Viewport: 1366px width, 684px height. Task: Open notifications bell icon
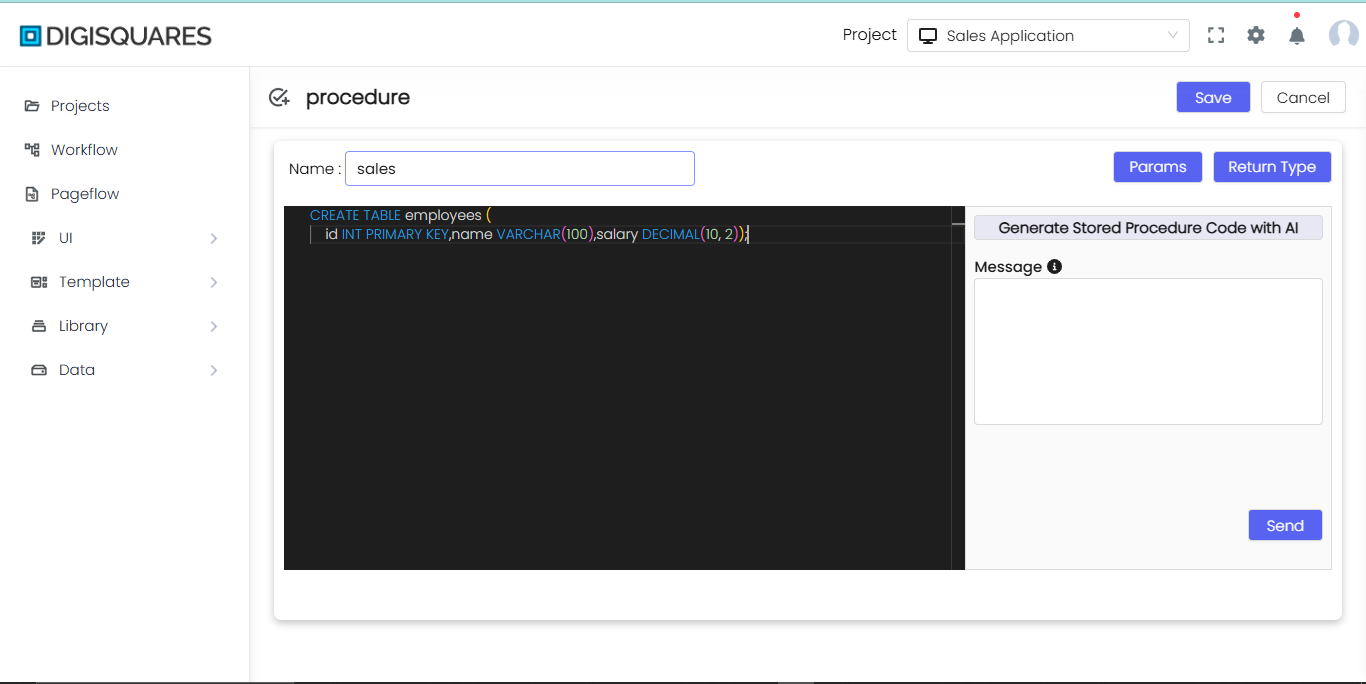1297,35
